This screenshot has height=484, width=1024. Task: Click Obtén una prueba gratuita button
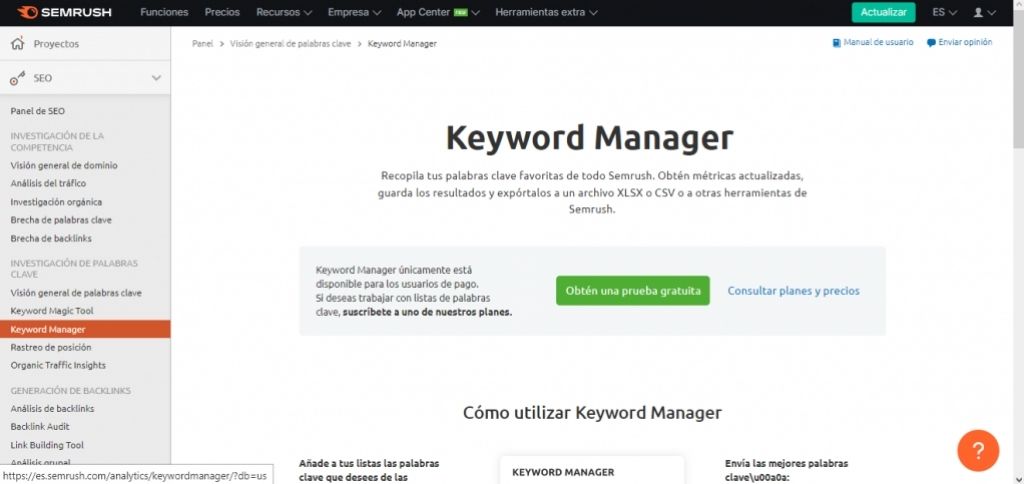click(x=633, y=291)
